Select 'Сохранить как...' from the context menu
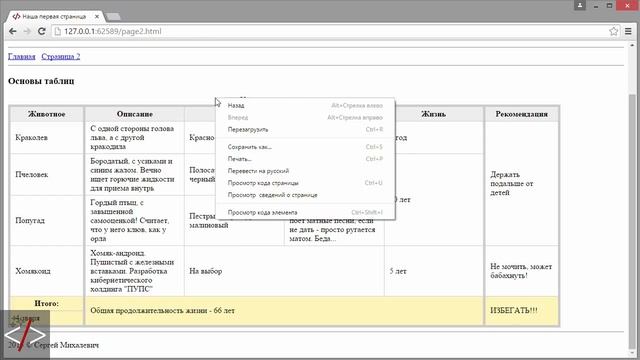This screenshot has width=640, height=360. [305, 147]
